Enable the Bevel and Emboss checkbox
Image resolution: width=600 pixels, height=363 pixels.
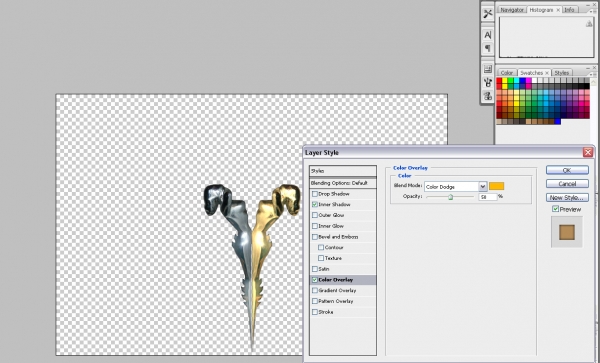pos(315,237)
